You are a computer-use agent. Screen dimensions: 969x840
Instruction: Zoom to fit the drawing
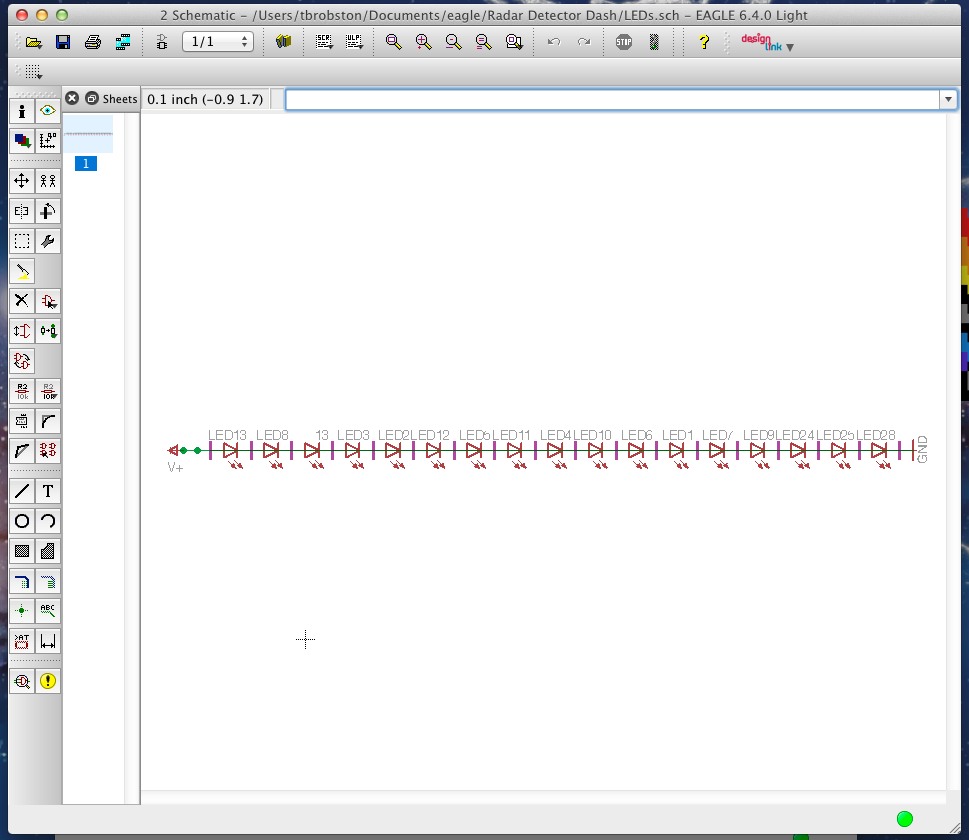[x=393, y=42]
